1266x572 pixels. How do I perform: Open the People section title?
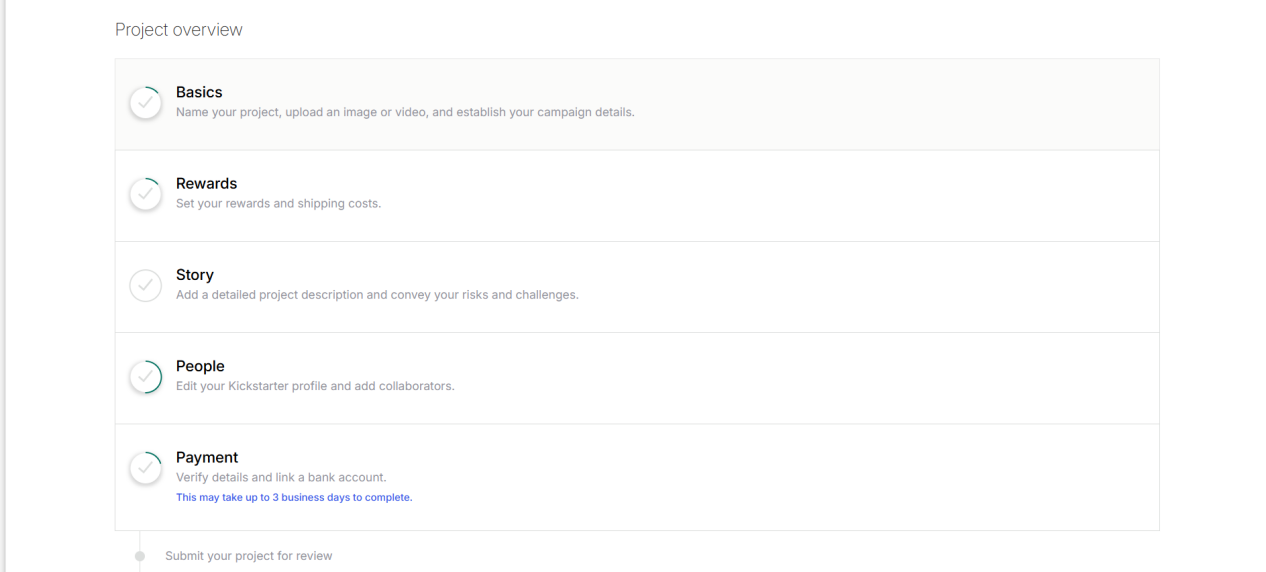[200, 366]
